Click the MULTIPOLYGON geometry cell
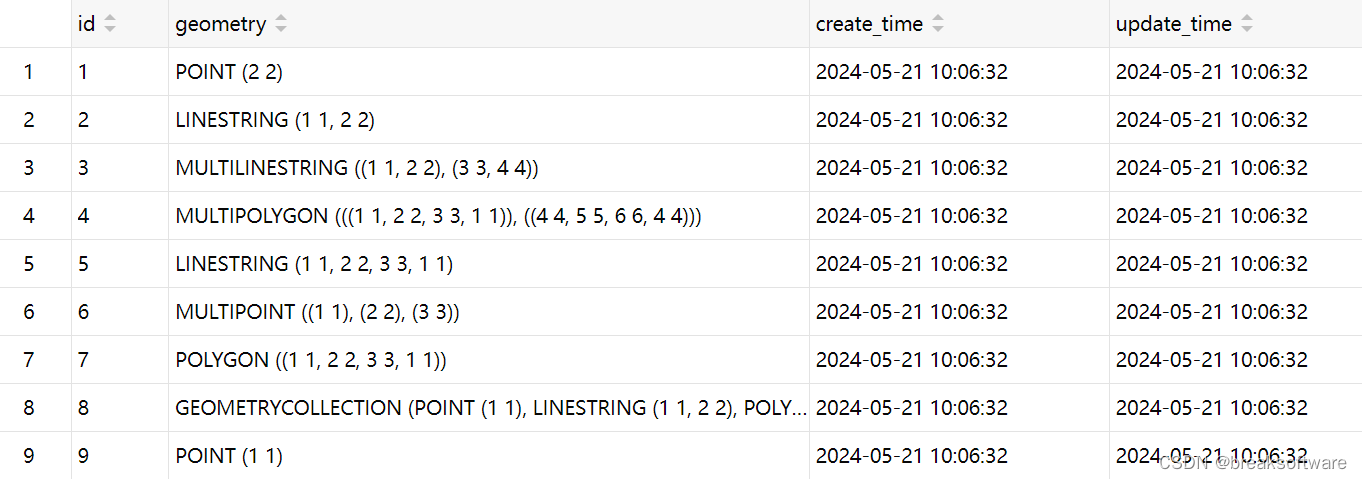Screen dimensions: 1362x479 click(x=489, y=216)
